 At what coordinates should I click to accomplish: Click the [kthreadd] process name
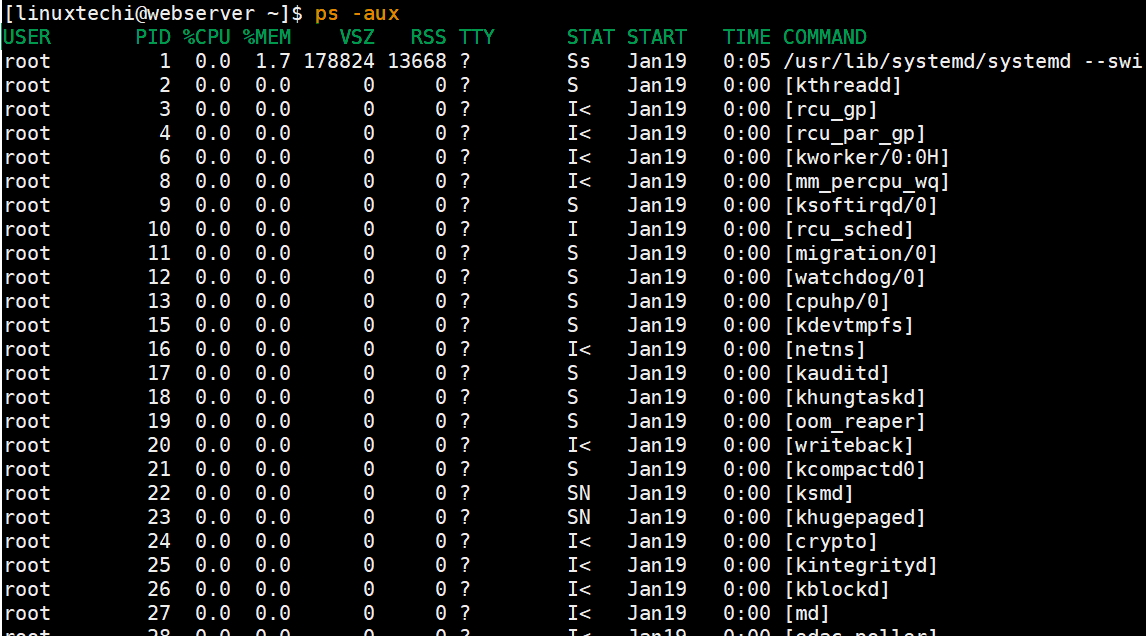(x=843, y=86)
